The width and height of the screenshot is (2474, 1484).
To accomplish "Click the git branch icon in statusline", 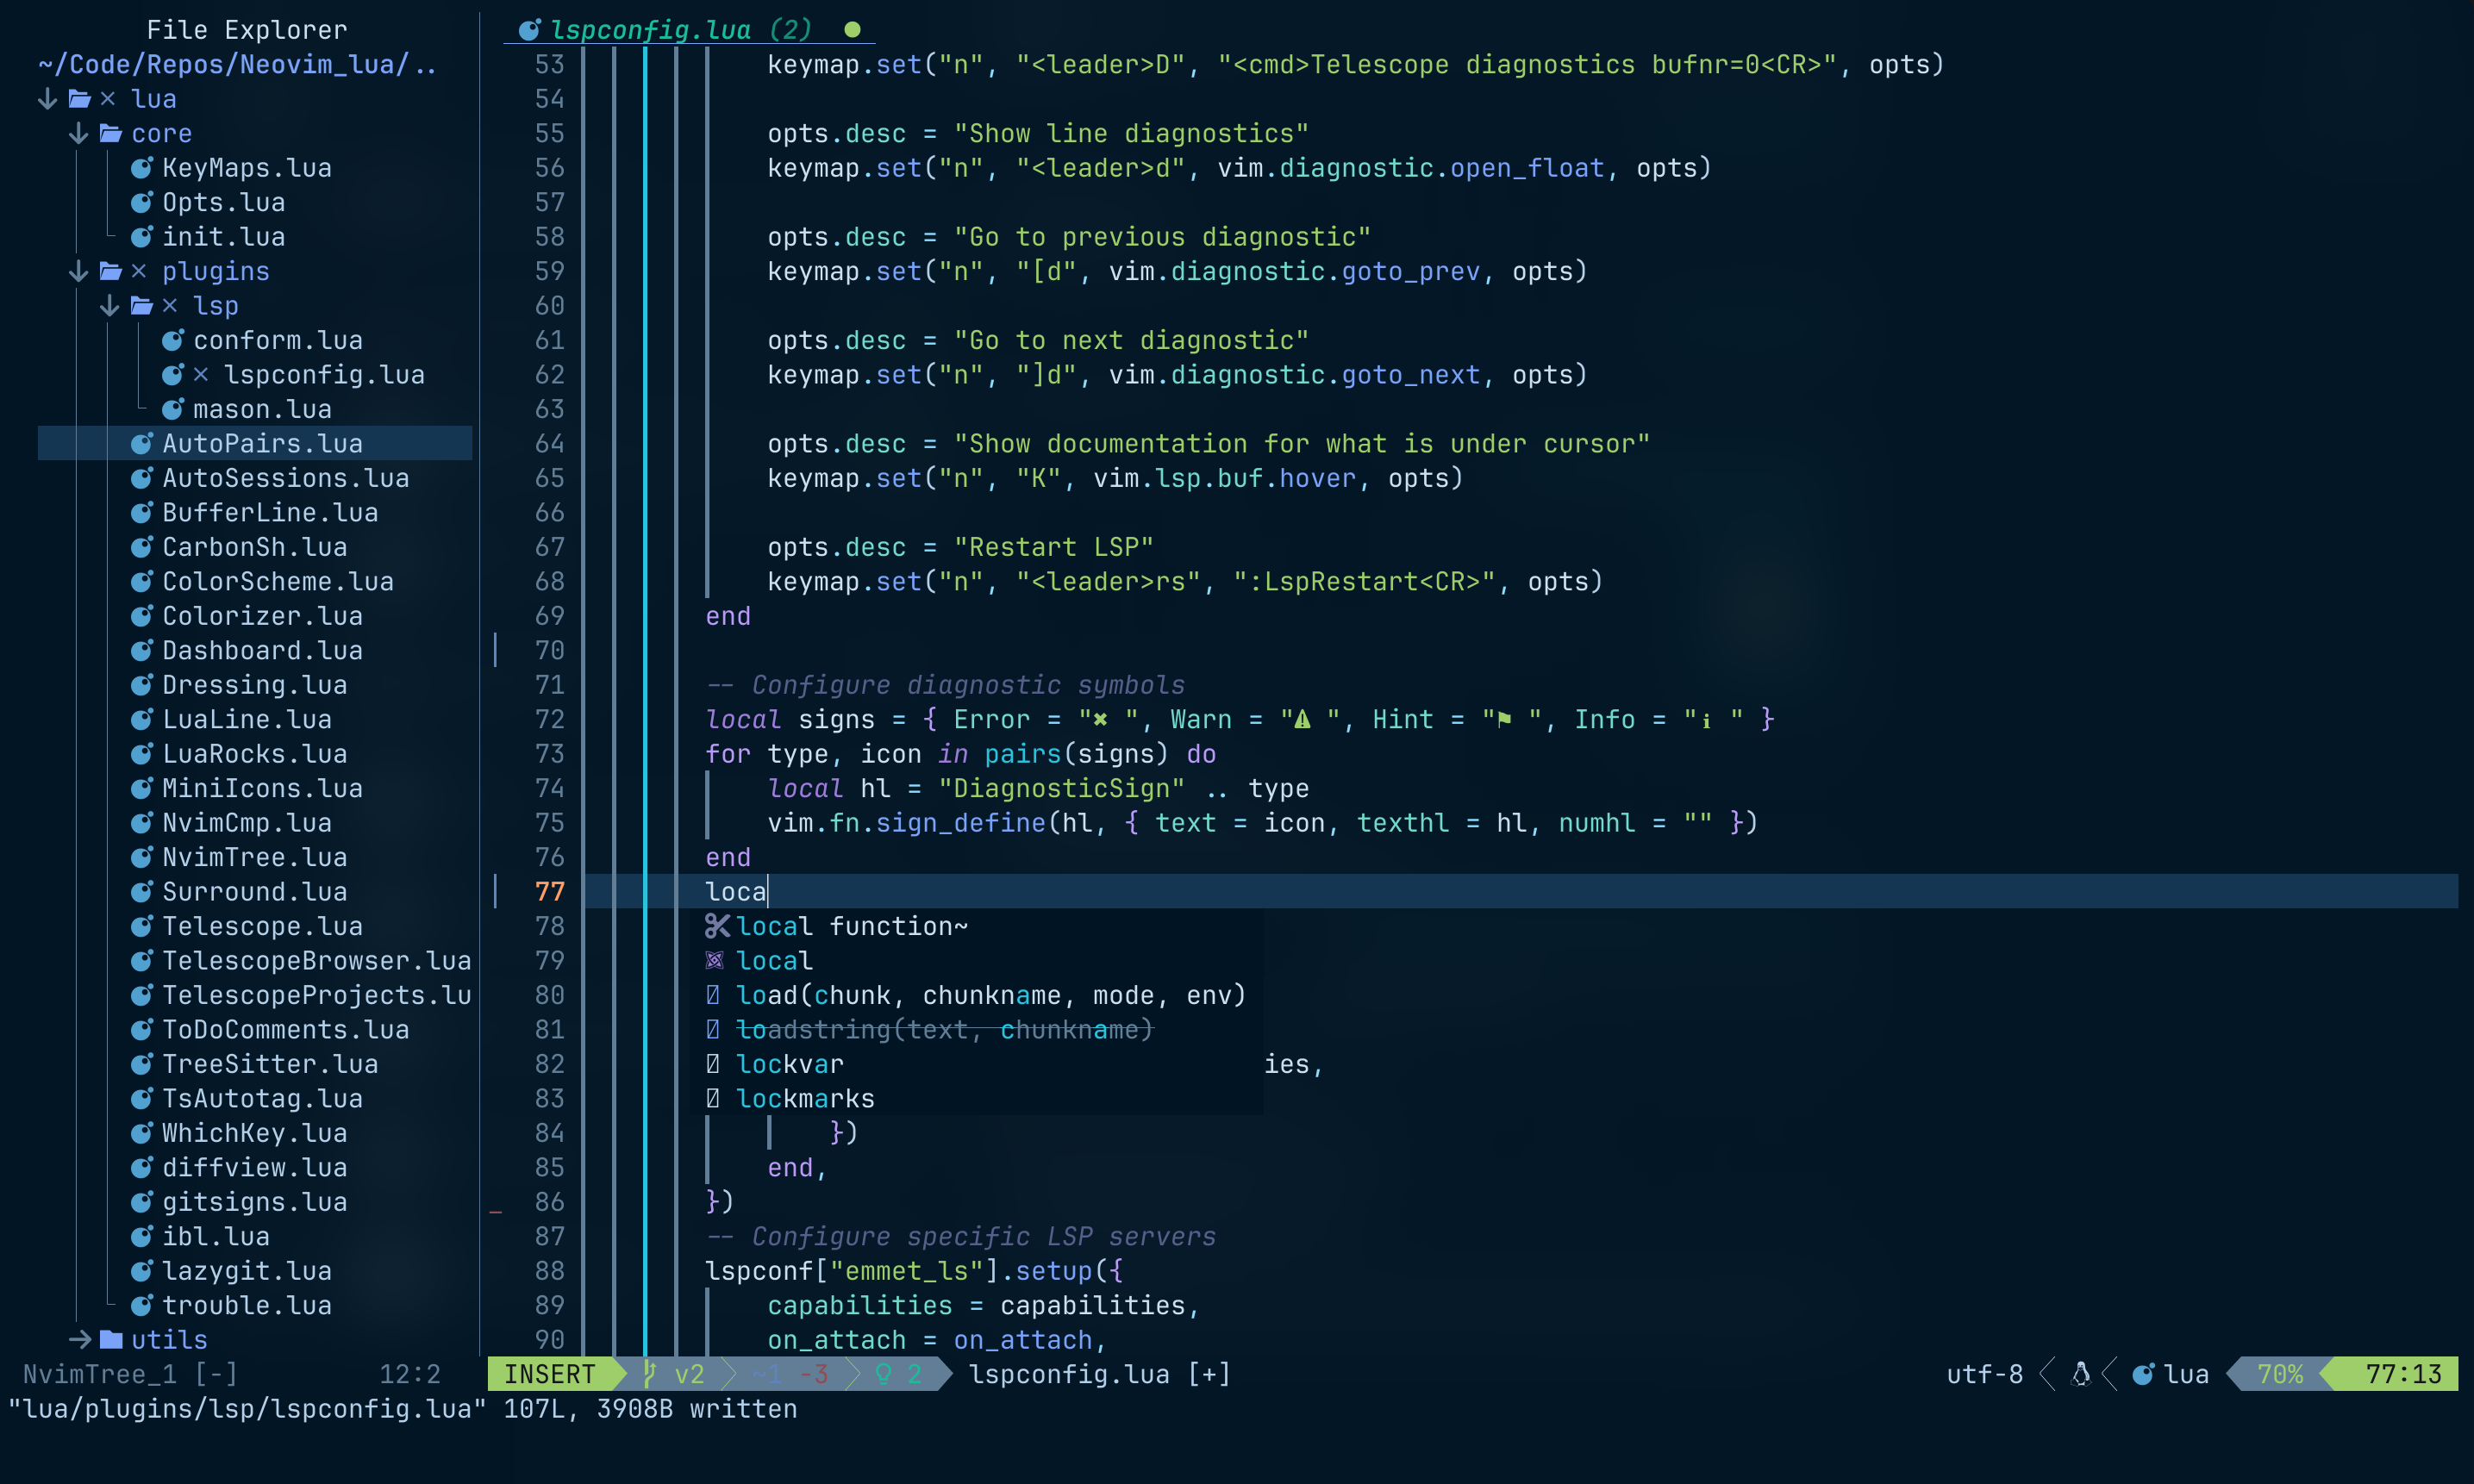I will (x=649, y=1374).
